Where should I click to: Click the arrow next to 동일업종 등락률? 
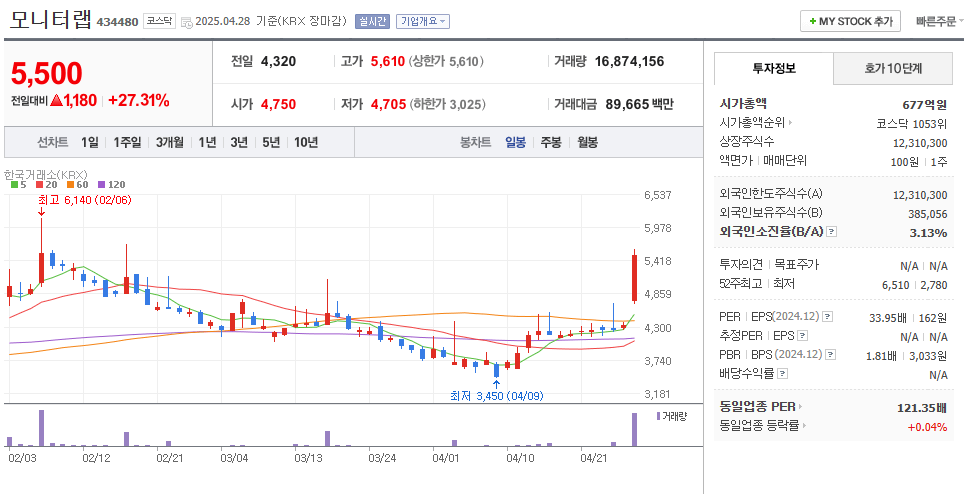point(806,425)
